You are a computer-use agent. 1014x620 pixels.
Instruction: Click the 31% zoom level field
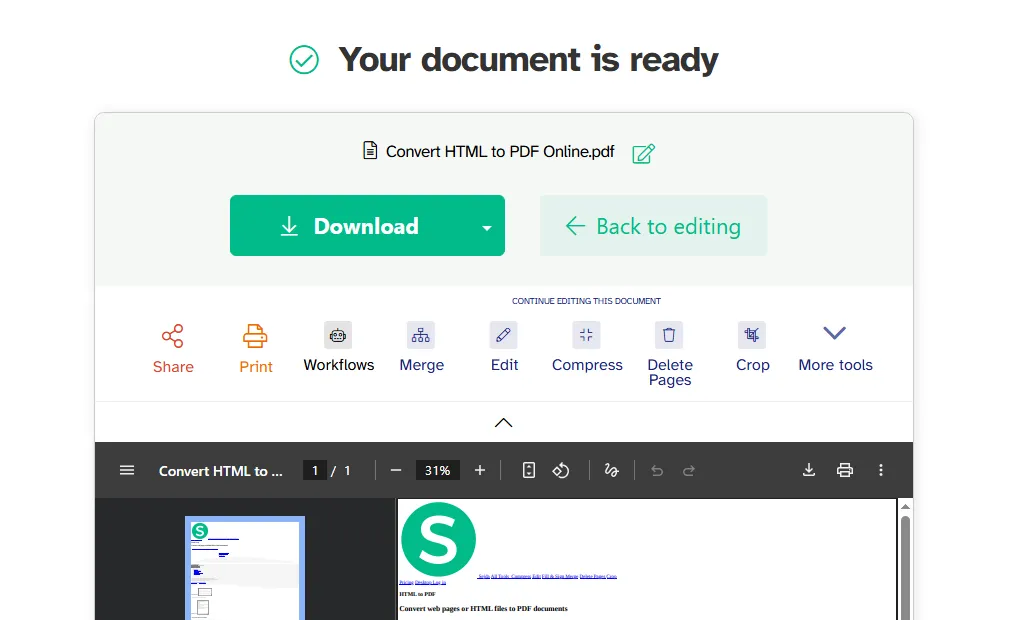(x=437, y=470)
